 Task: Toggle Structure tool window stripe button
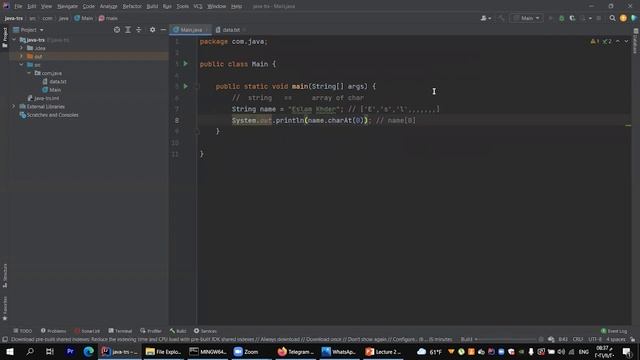click(5, 276)
